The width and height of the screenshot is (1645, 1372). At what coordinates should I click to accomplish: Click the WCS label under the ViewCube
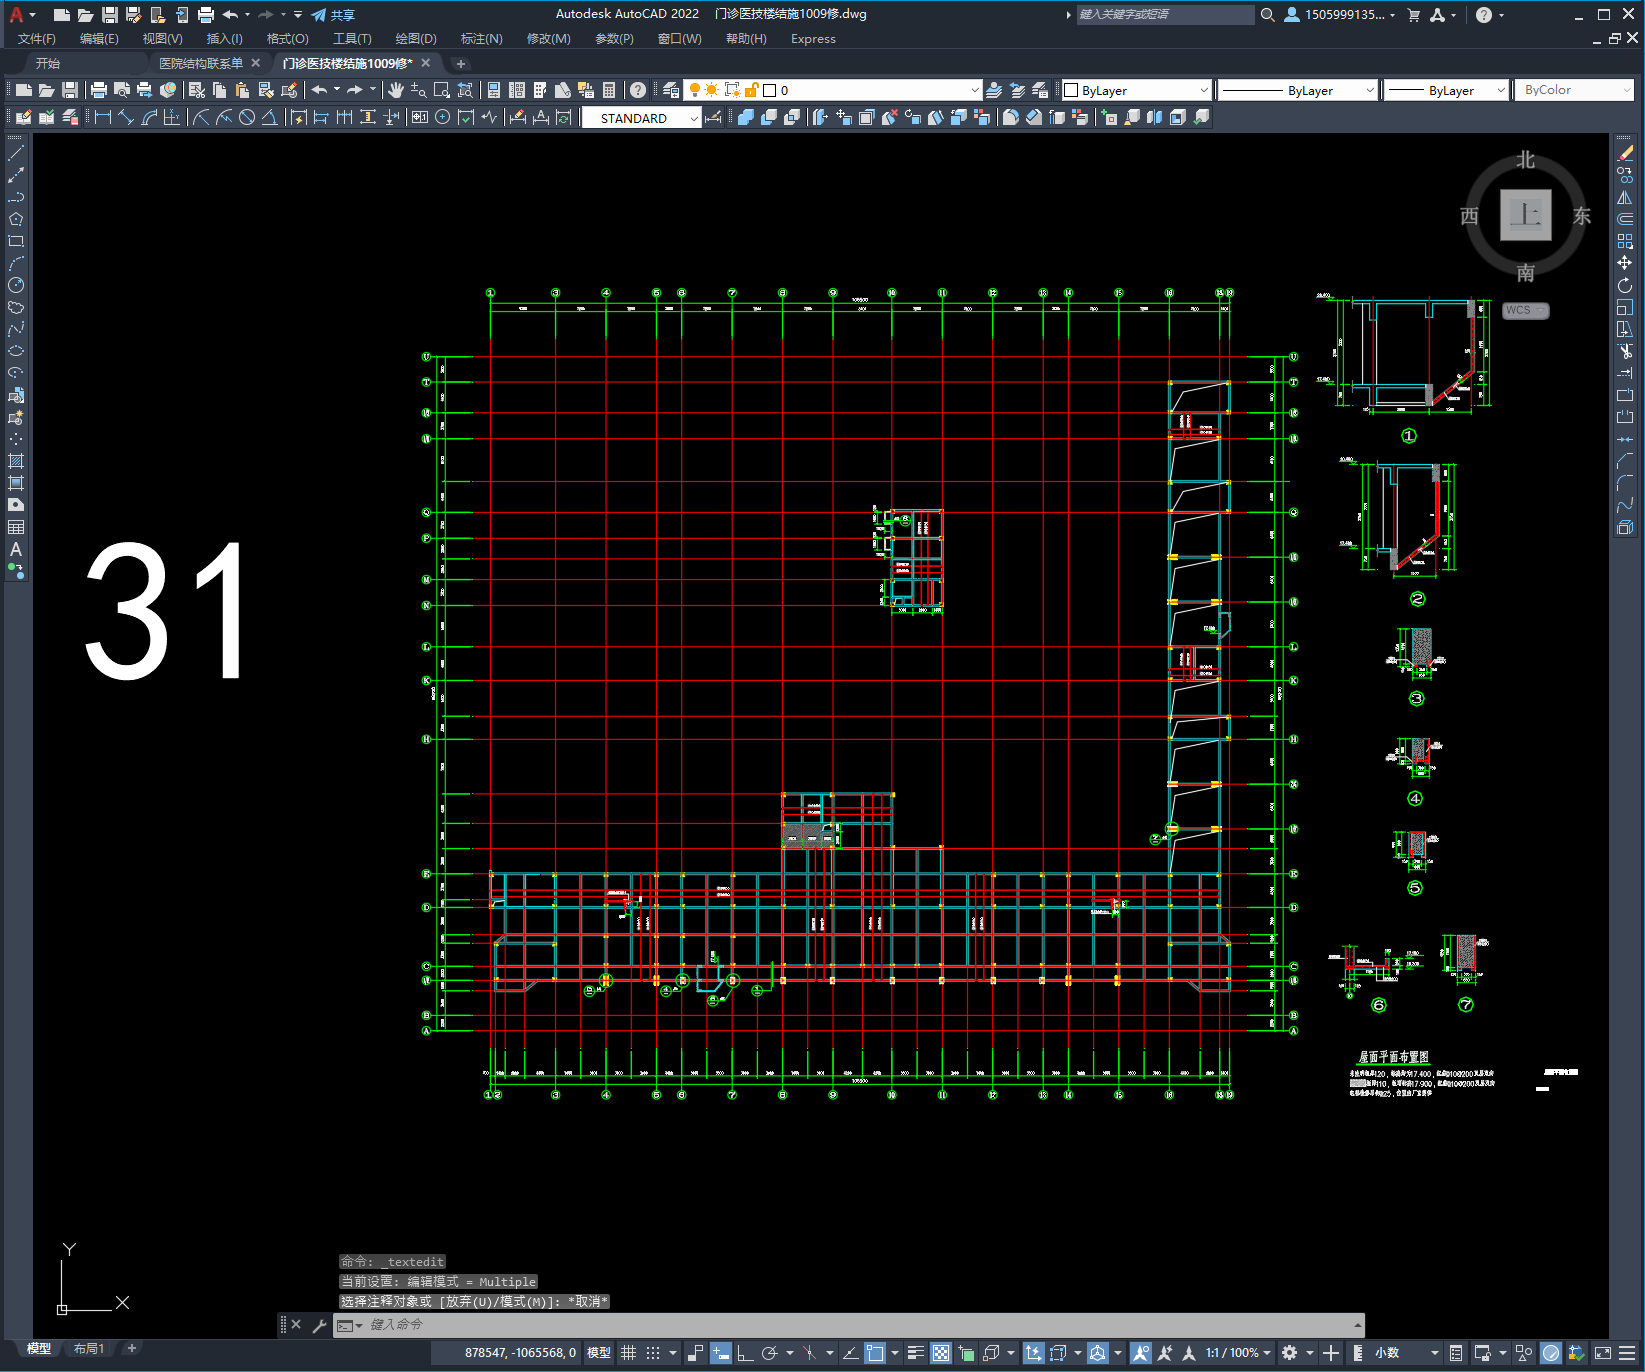(x=1519, y=310)
